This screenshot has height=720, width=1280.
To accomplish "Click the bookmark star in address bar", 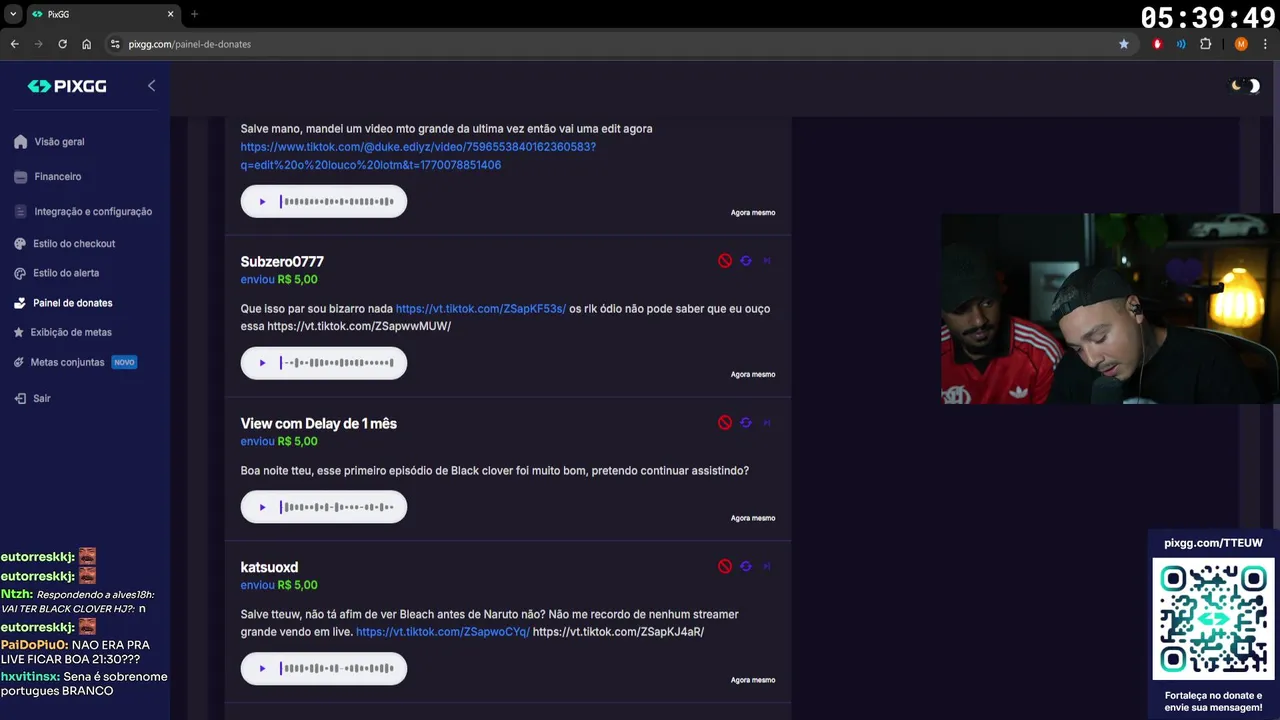I will point(1124,44).
